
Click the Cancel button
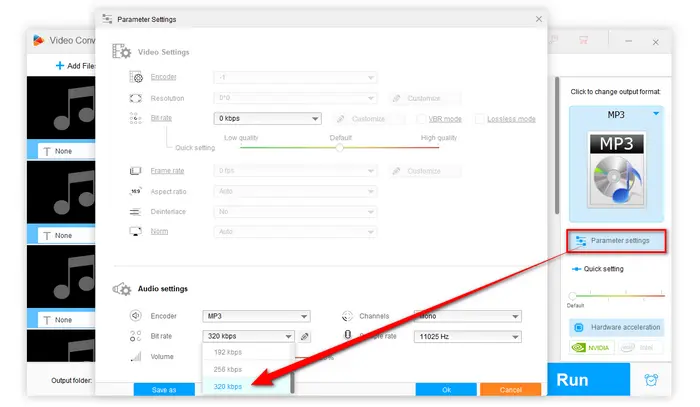(510, 390)
